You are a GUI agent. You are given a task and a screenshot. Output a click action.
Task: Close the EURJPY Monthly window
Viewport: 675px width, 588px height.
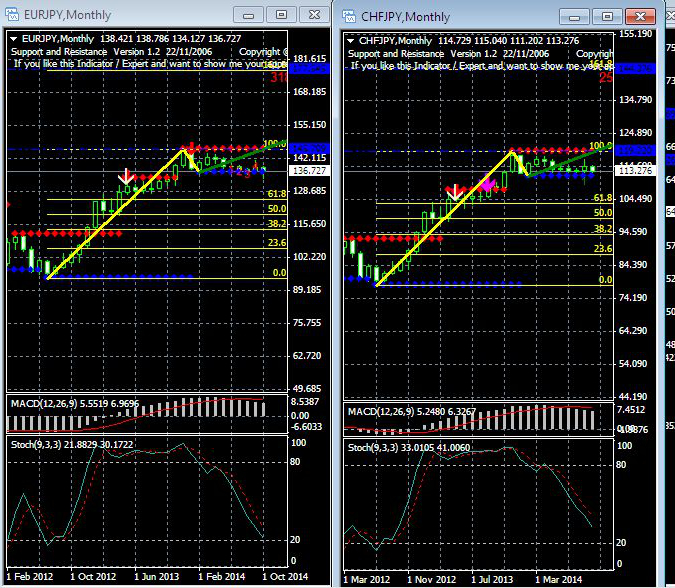(314, 15)
